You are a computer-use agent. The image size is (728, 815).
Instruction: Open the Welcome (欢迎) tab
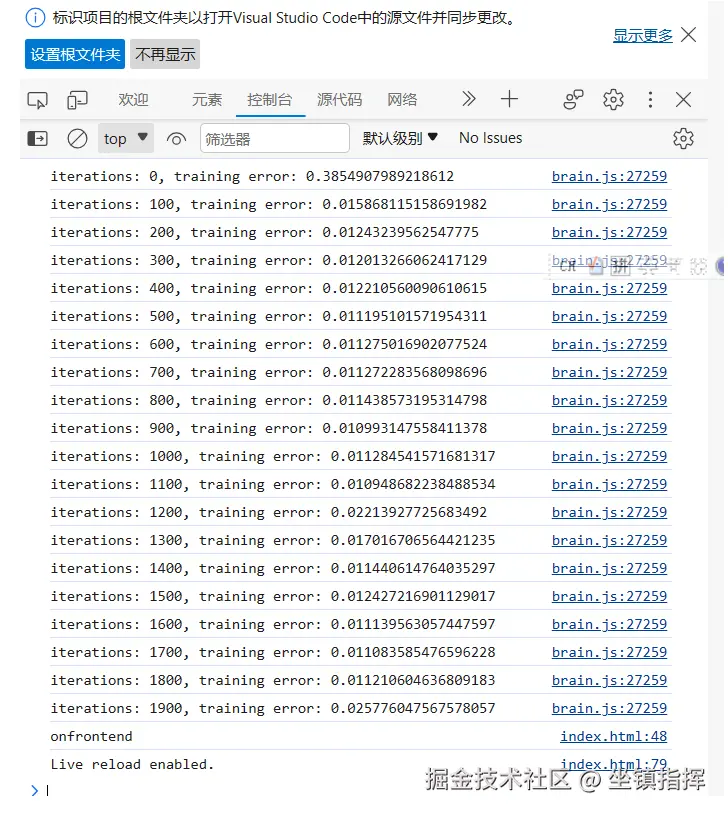coord(133,99)
